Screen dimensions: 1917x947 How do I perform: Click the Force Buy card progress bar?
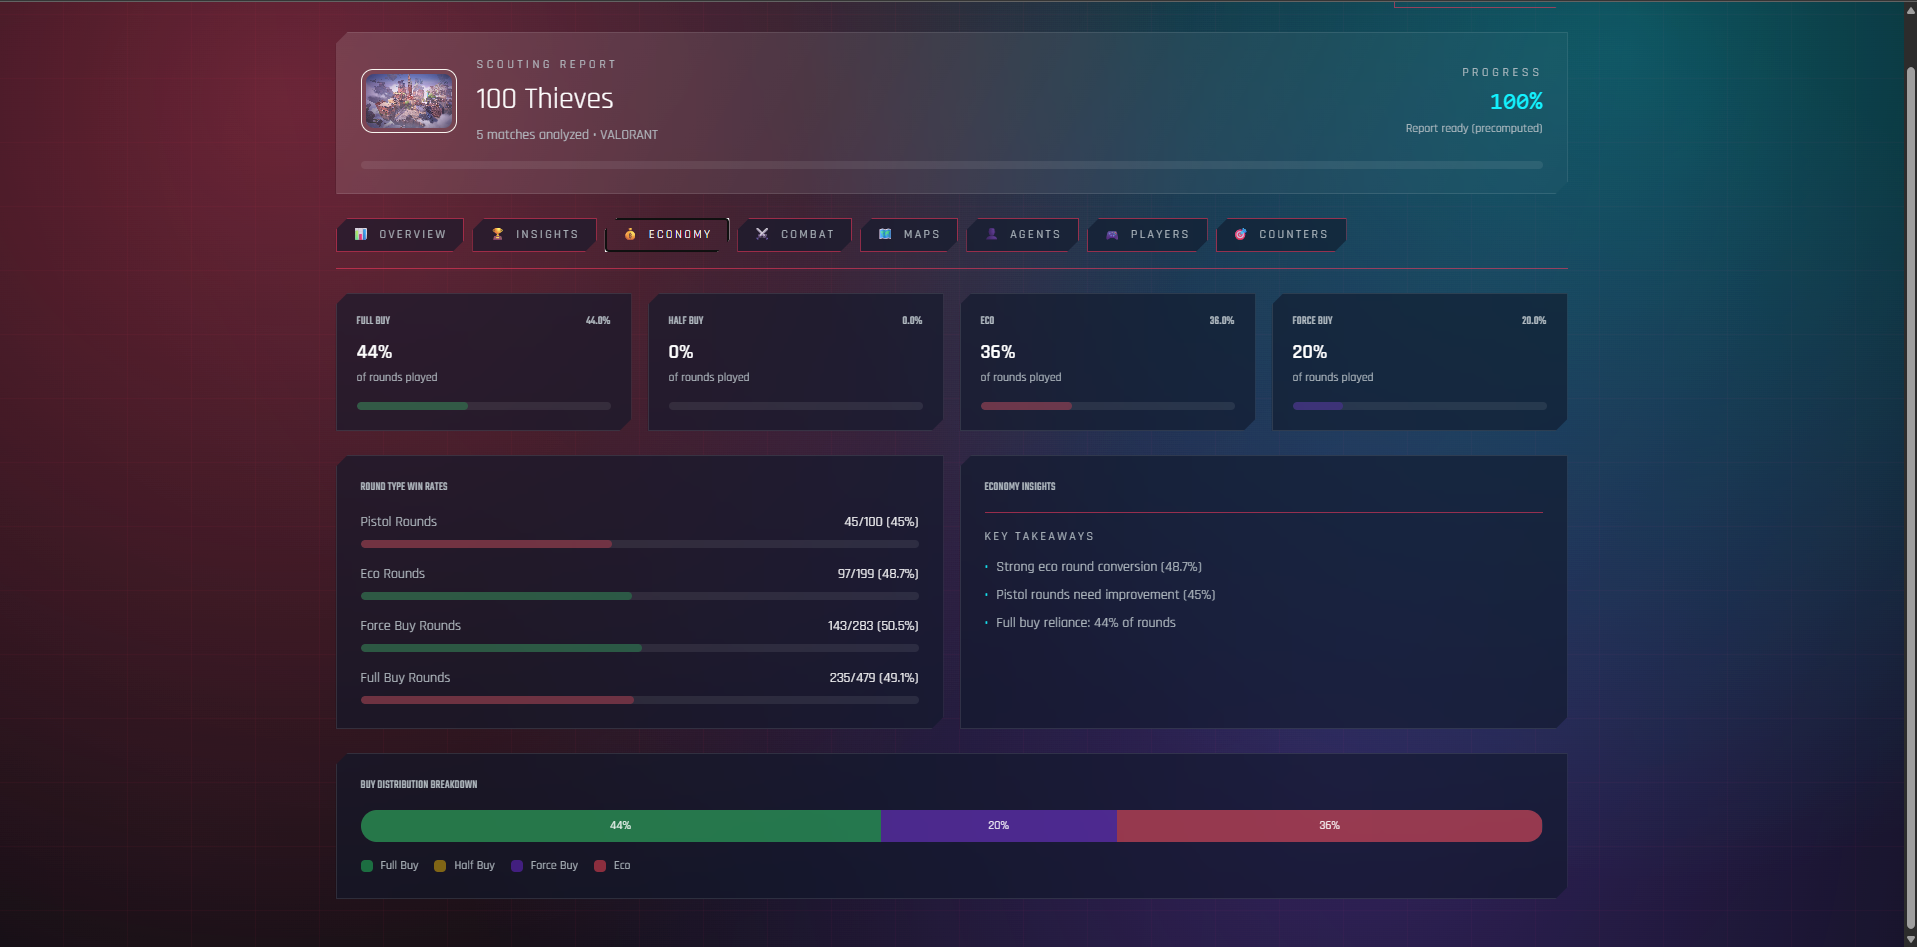click(x=1419, y=406)
